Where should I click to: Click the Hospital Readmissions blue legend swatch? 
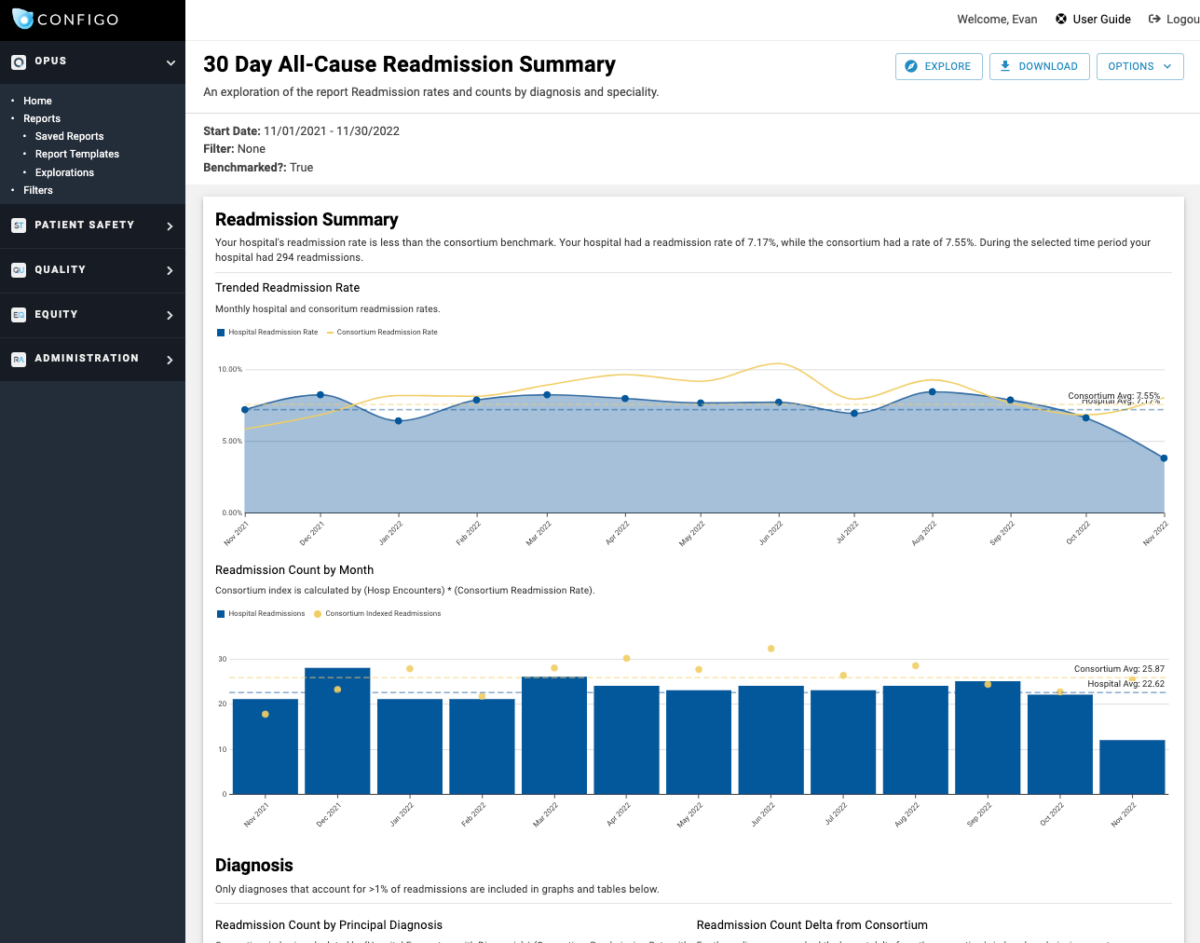point(221,613)
